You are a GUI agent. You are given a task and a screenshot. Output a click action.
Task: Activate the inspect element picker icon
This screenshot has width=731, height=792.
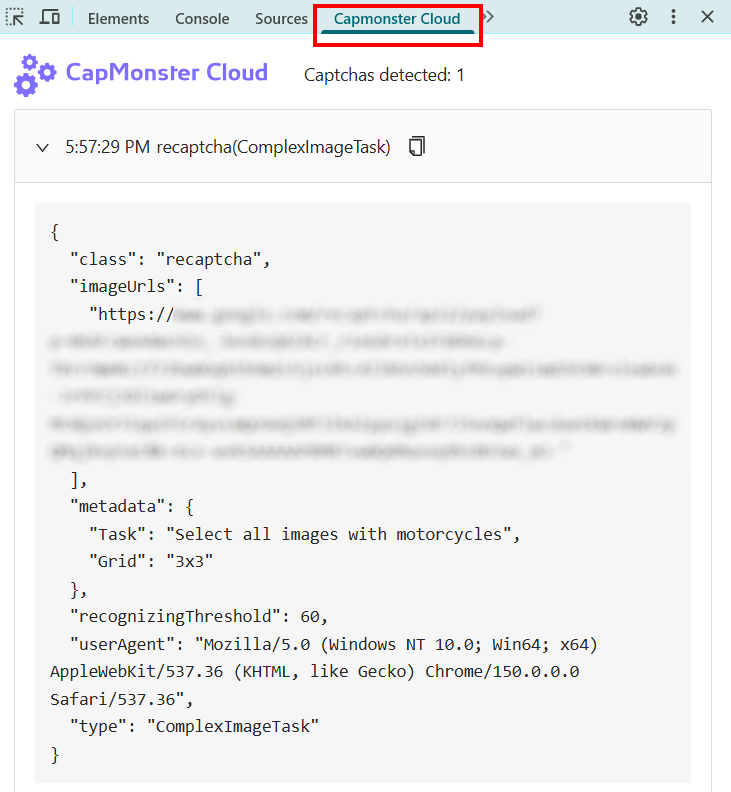[15, 17]
